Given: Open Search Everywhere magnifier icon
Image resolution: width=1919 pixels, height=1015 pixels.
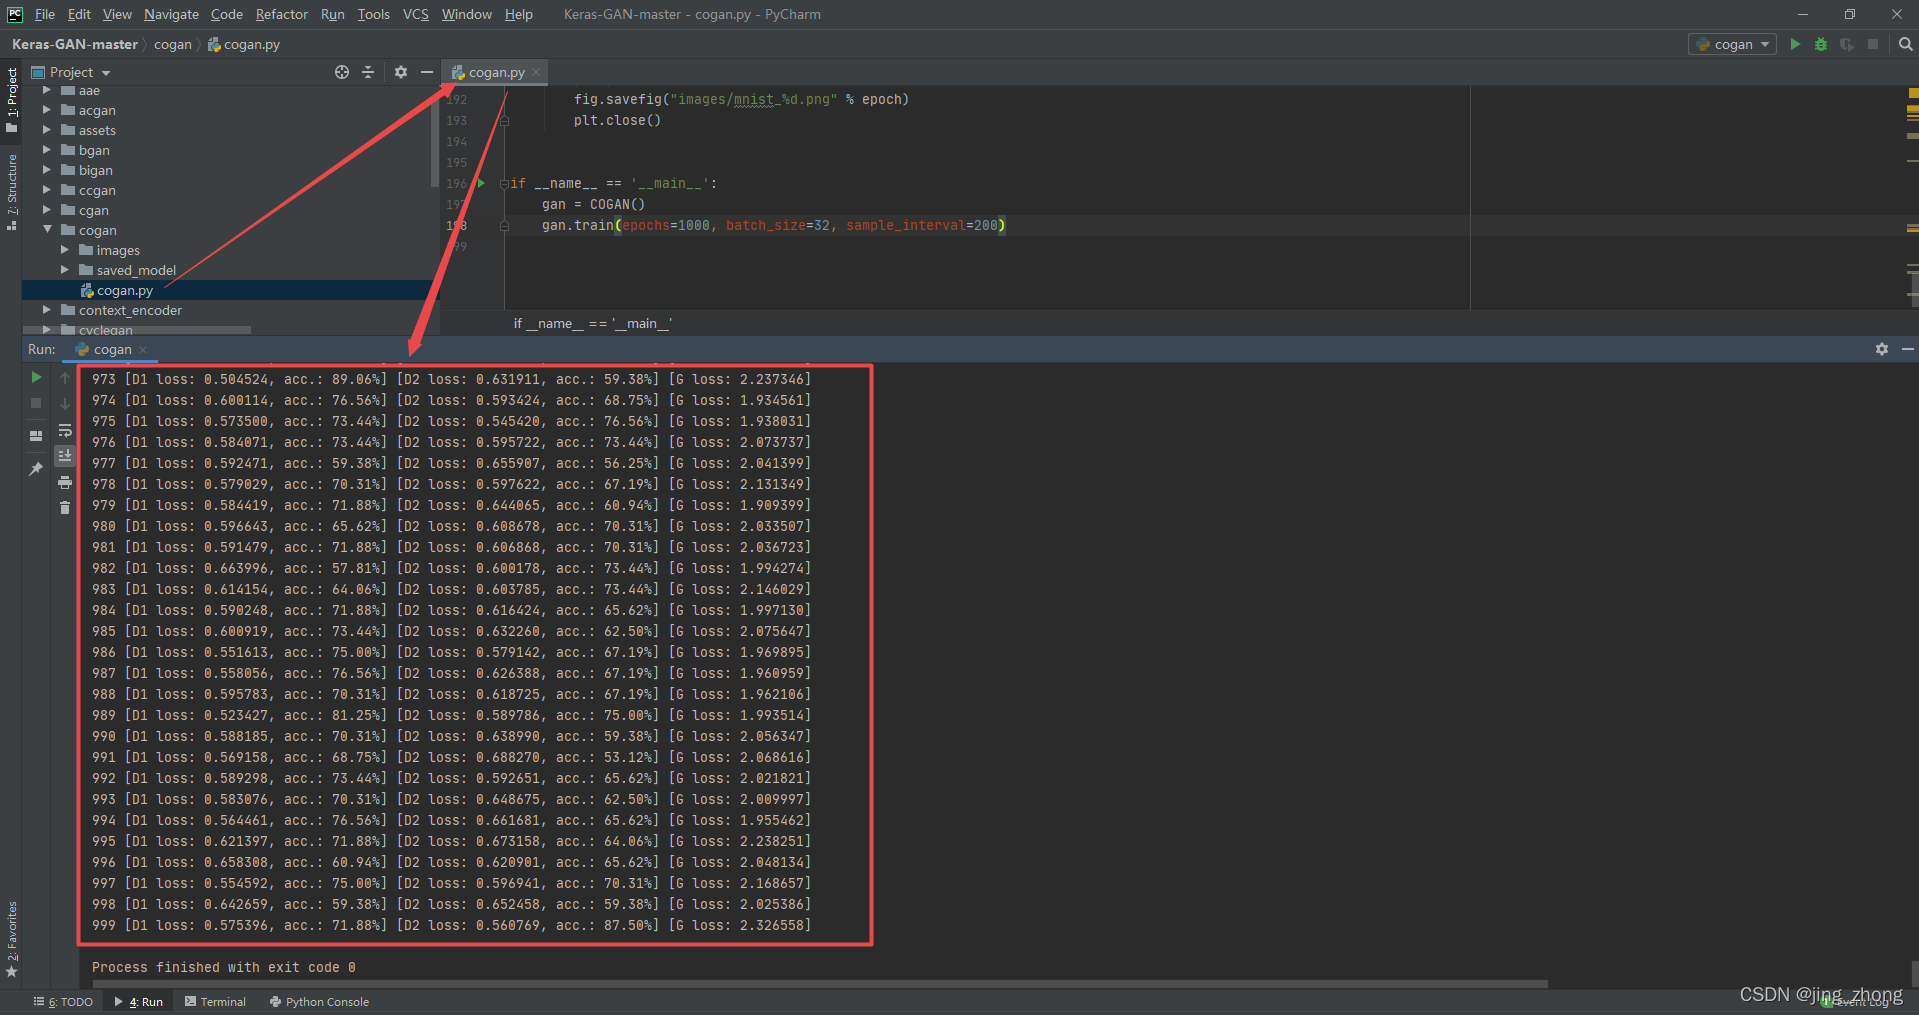Looking at the screenshot, I should (x=1905, y=44).
